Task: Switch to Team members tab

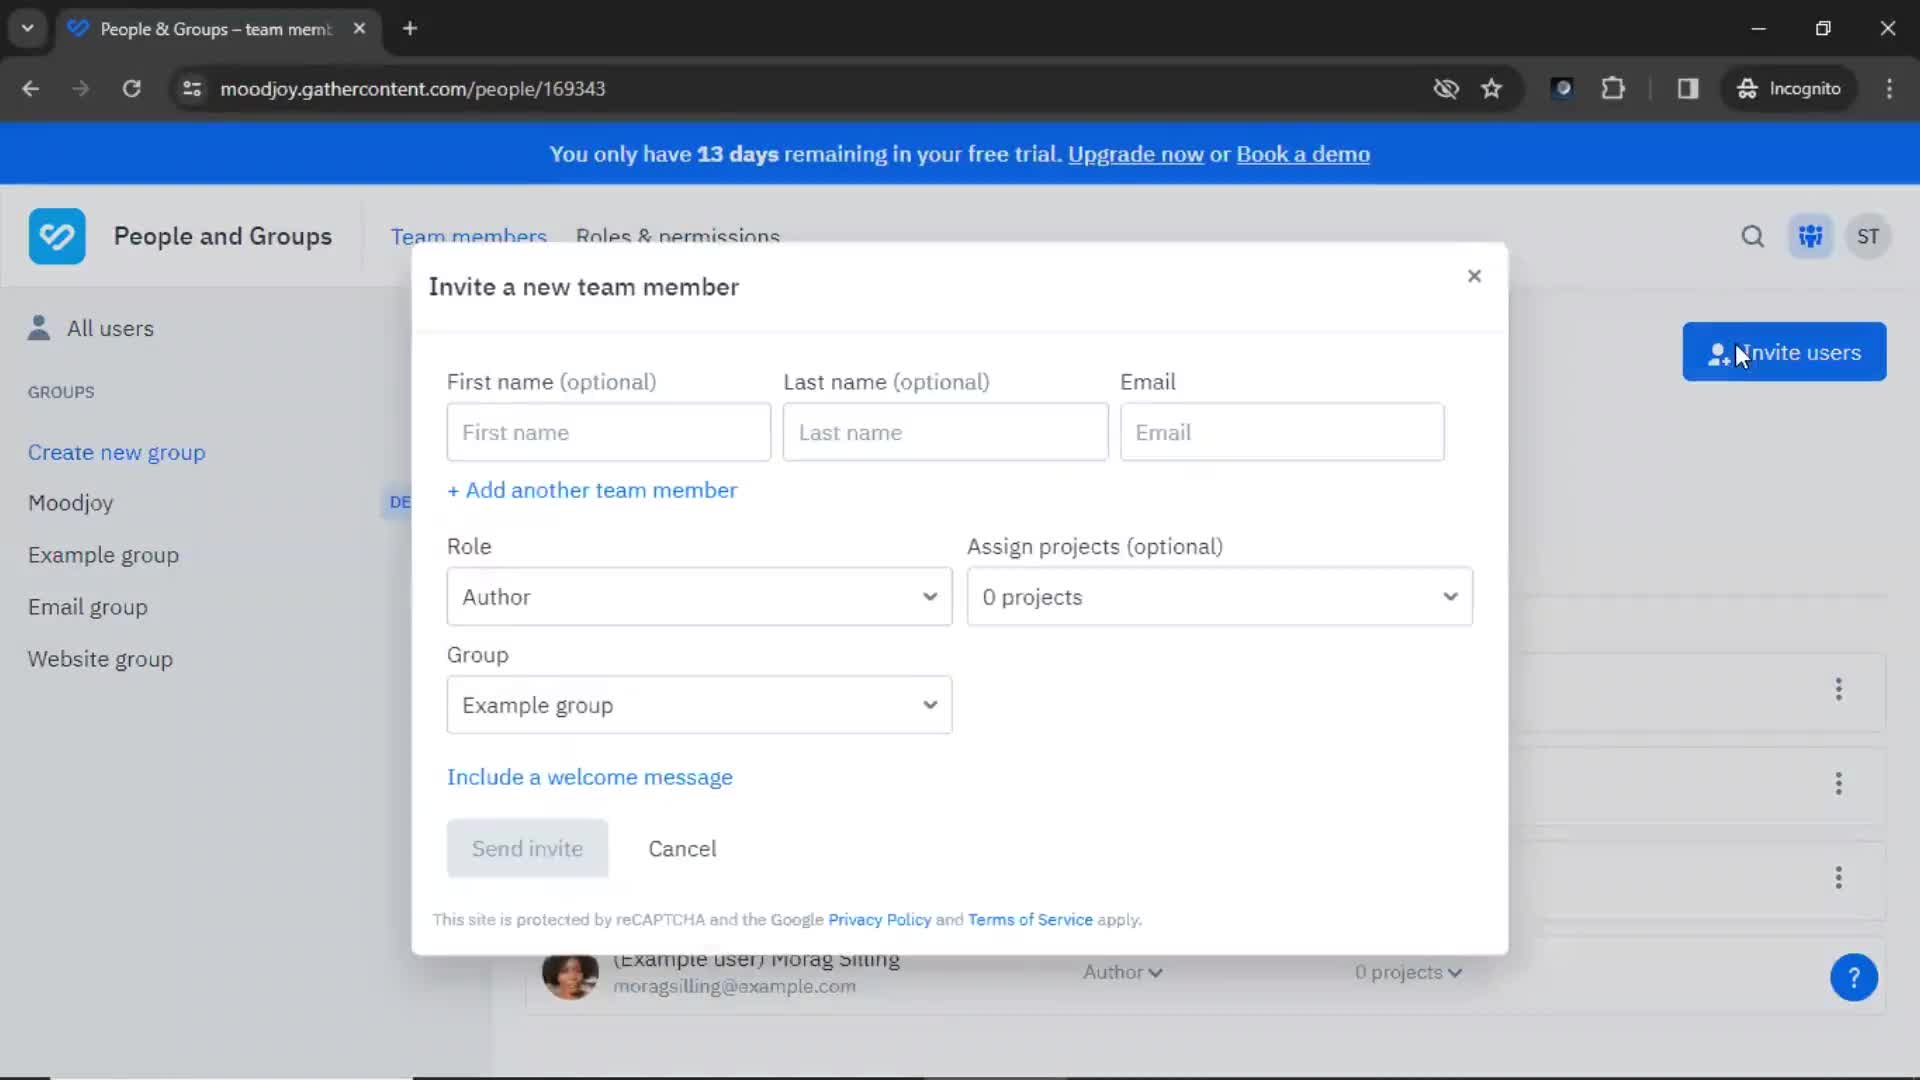Action: (468, 236)
